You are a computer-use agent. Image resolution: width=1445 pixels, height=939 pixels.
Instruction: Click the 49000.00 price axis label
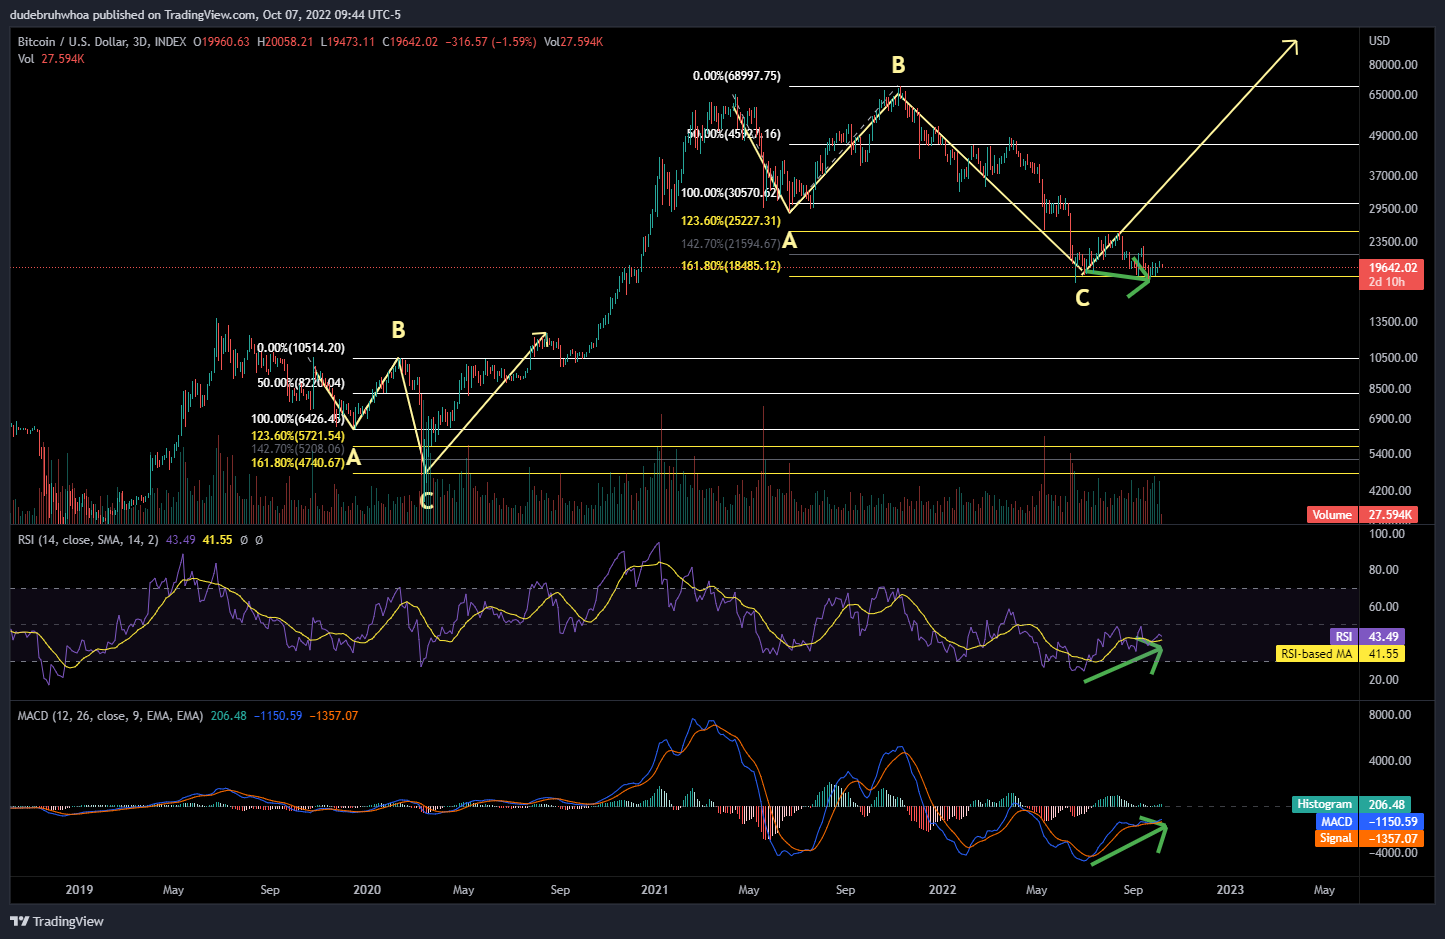click(x=1393, y=136)
